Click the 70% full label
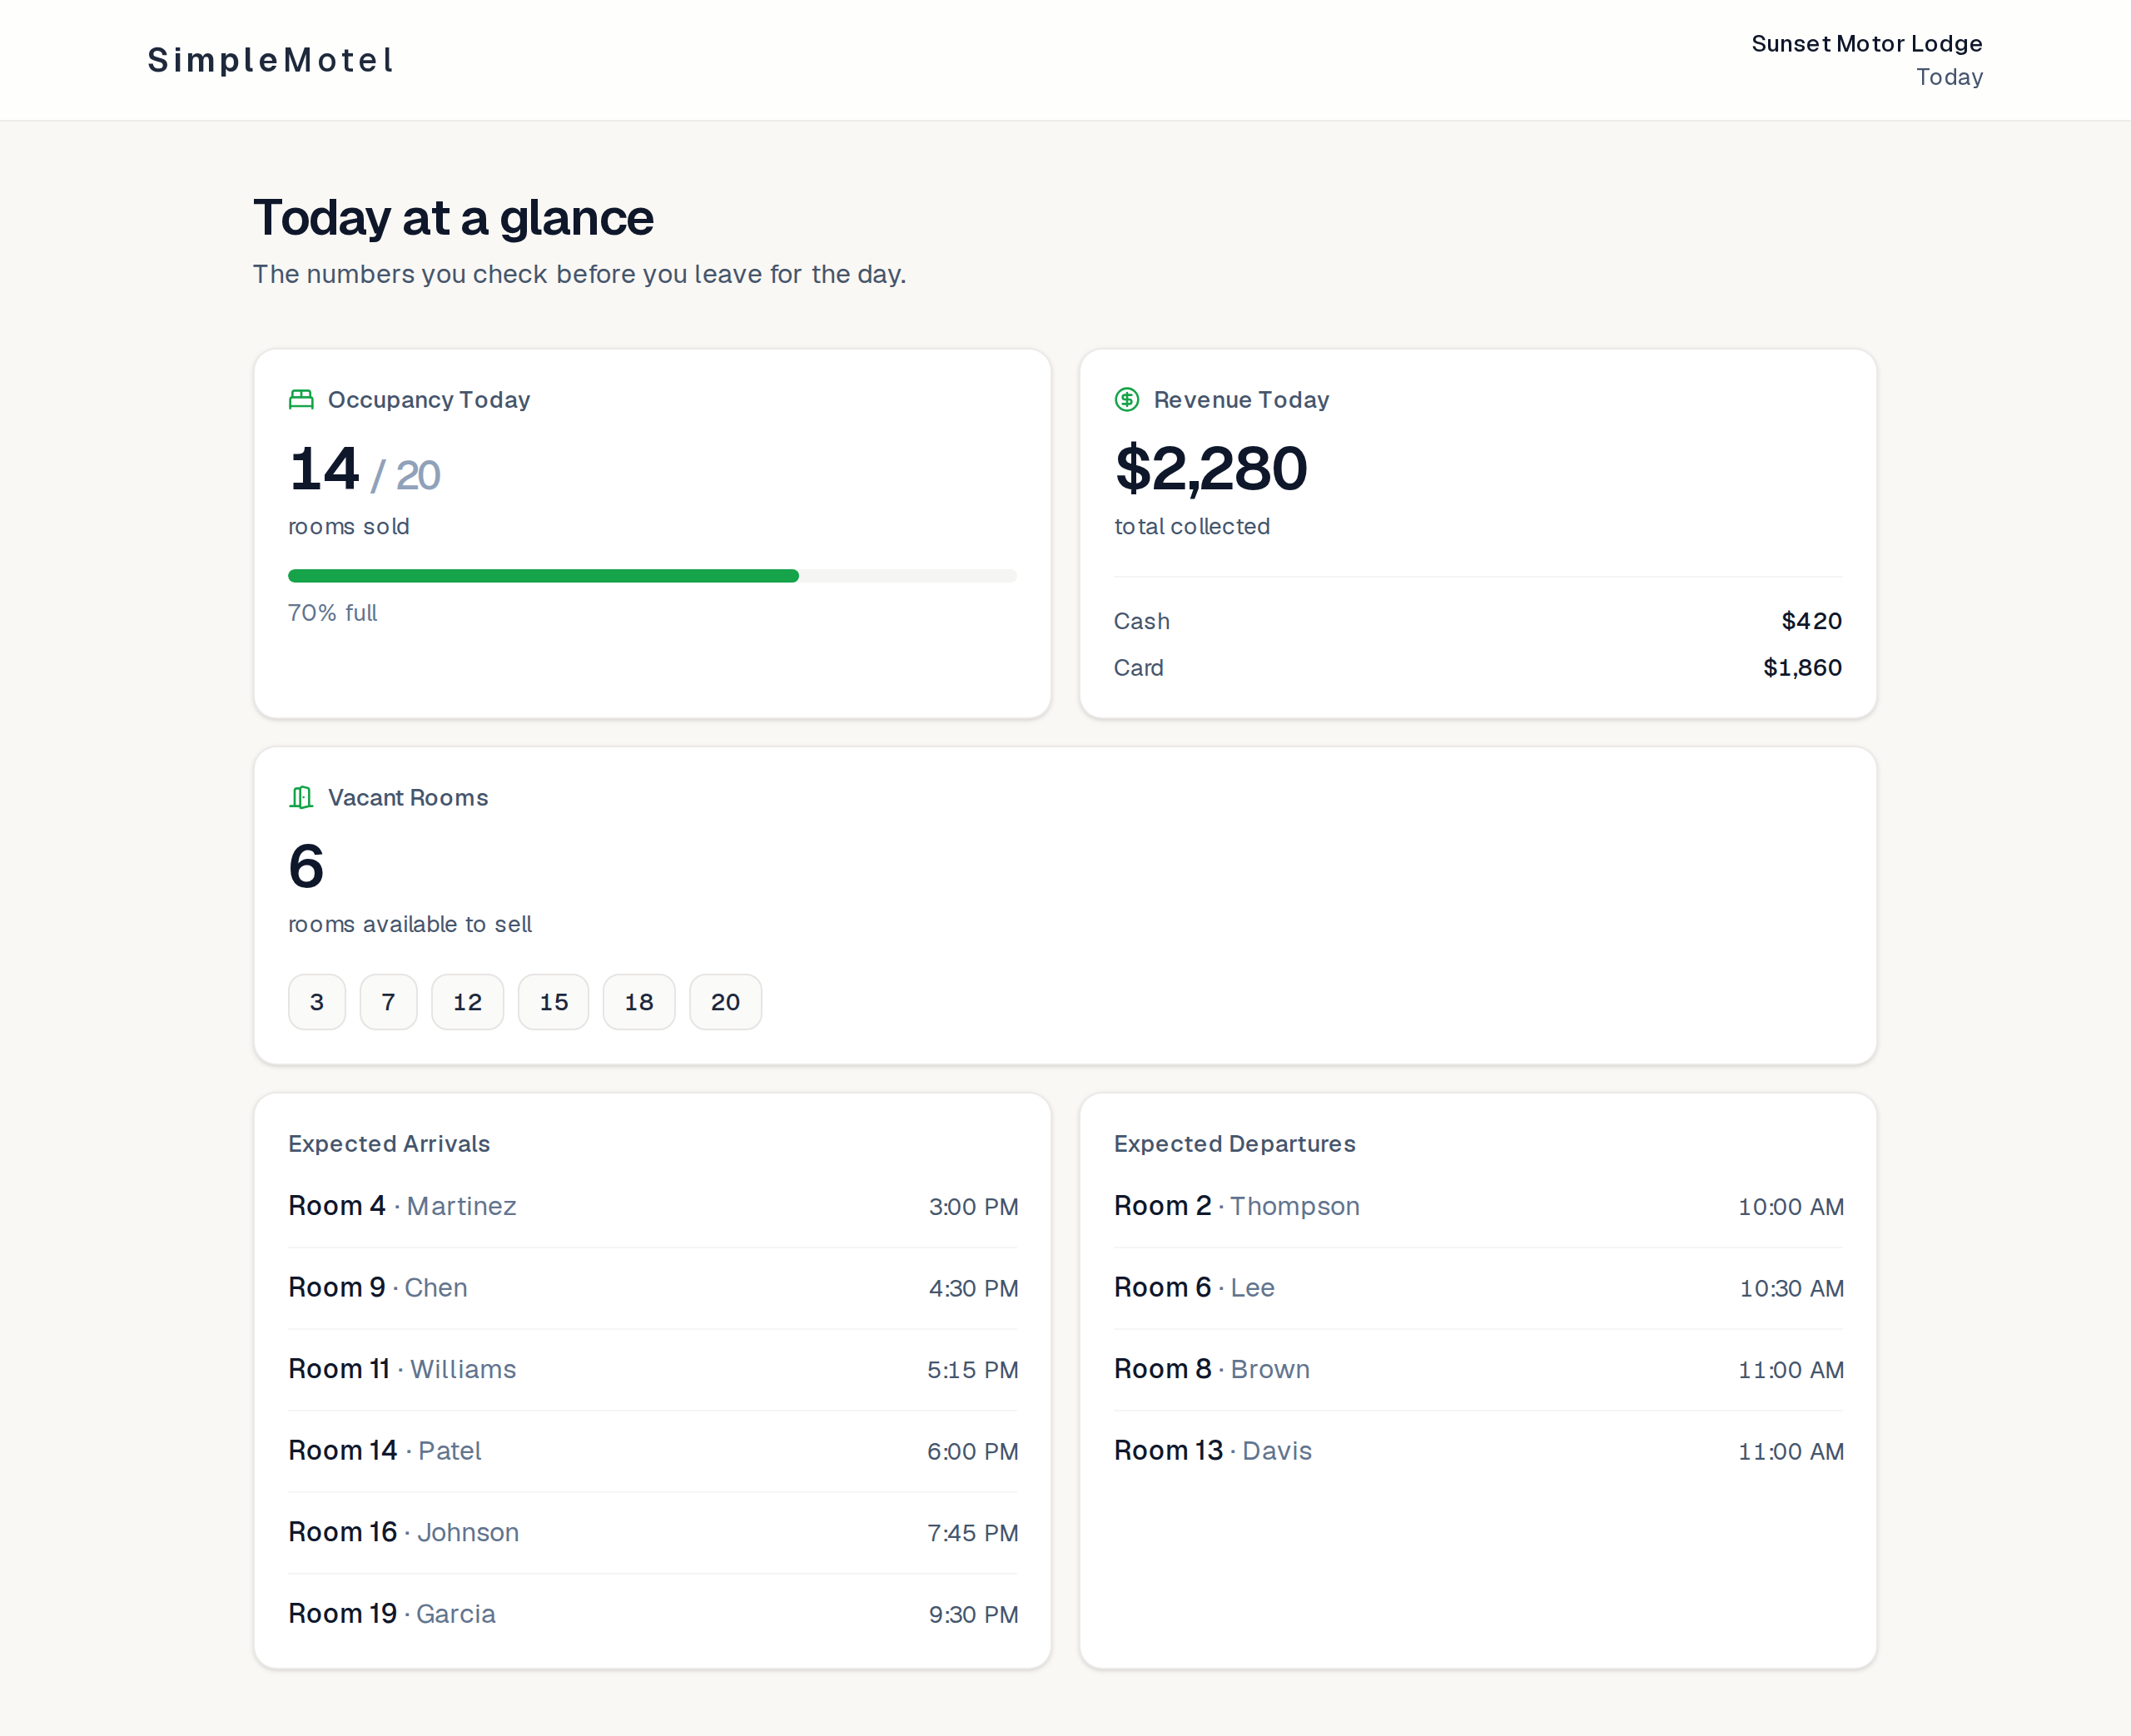Image resolution: width=2131 pixels, height=1736 pixels. coord(332,613)
